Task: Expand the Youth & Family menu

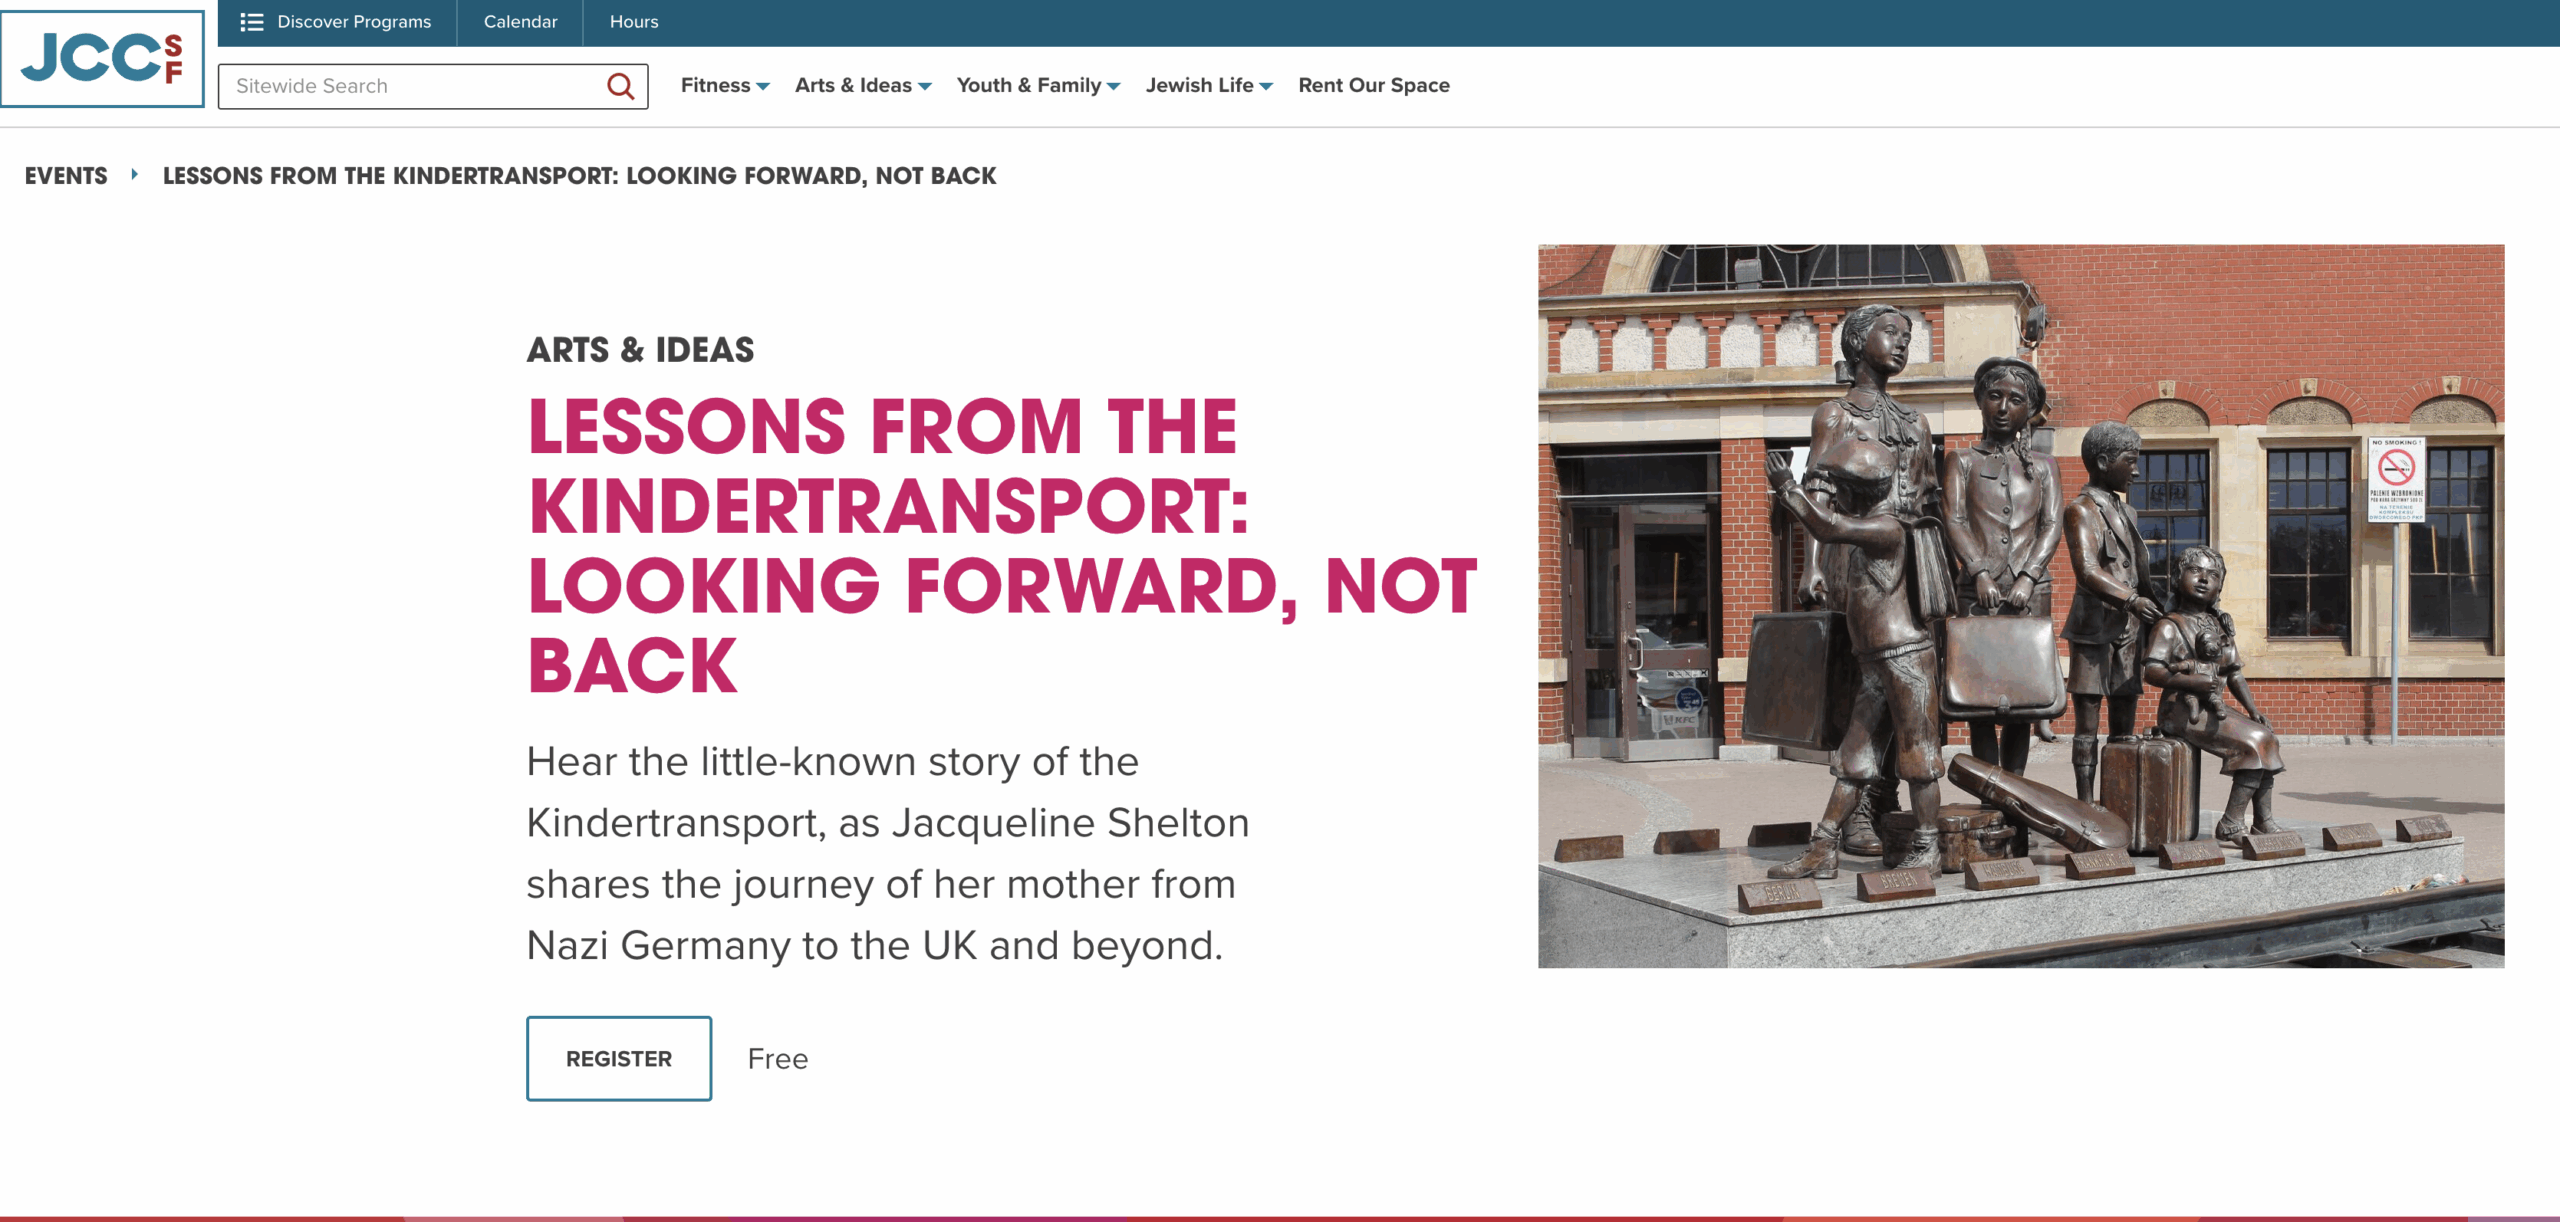Action: (x=1038, y=86)
